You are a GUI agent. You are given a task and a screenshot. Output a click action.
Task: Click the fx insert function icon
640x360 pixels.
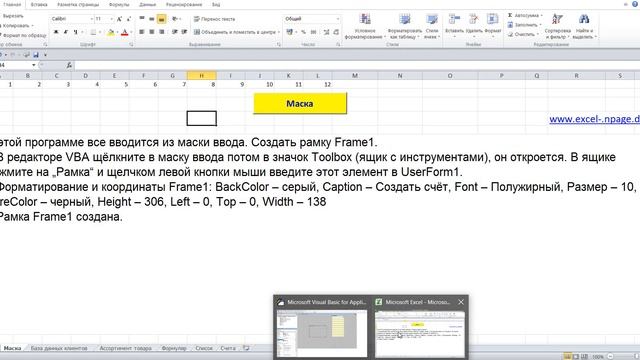pos(69,65)
